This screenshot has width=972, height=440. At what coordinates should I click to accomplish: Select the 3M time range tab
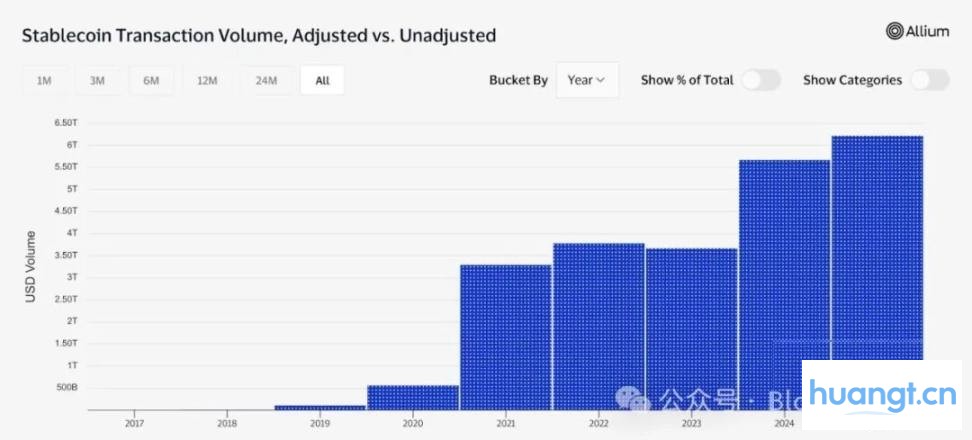point(97,81)
